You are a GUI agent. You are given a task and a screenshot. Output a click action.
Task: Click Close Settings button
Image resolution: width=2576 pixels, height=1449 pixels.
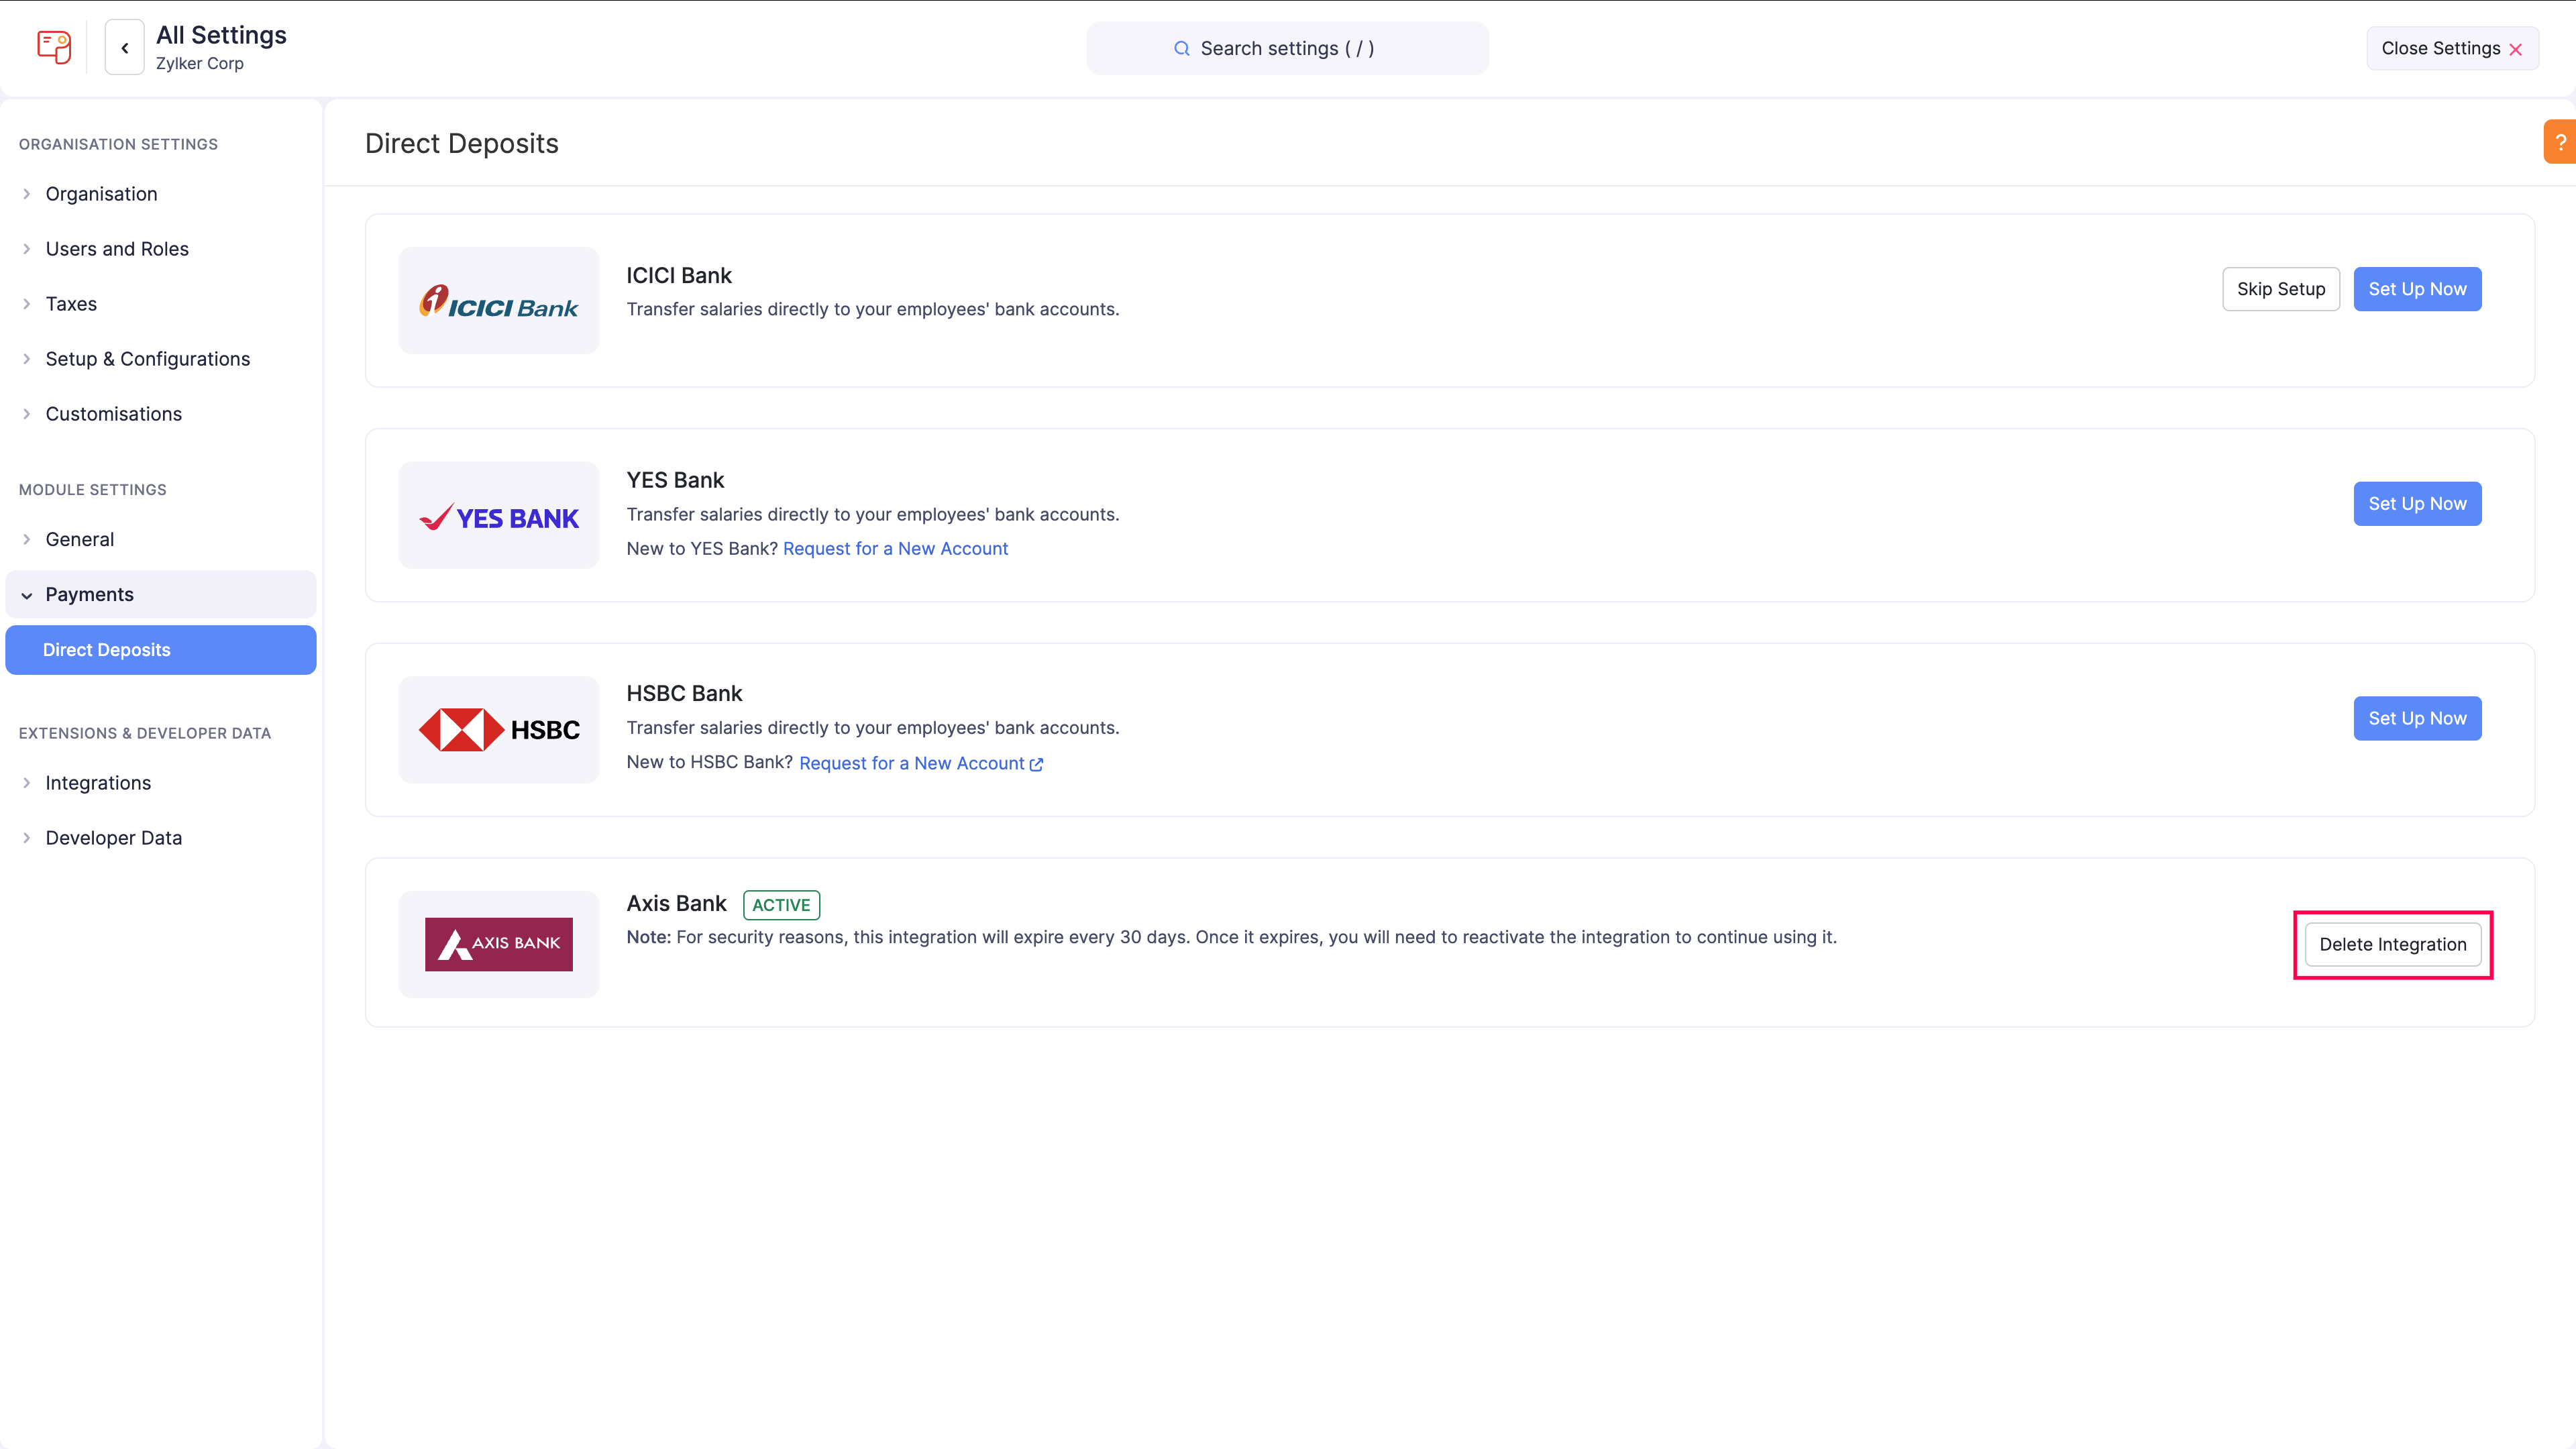[x=2452, y=48]
